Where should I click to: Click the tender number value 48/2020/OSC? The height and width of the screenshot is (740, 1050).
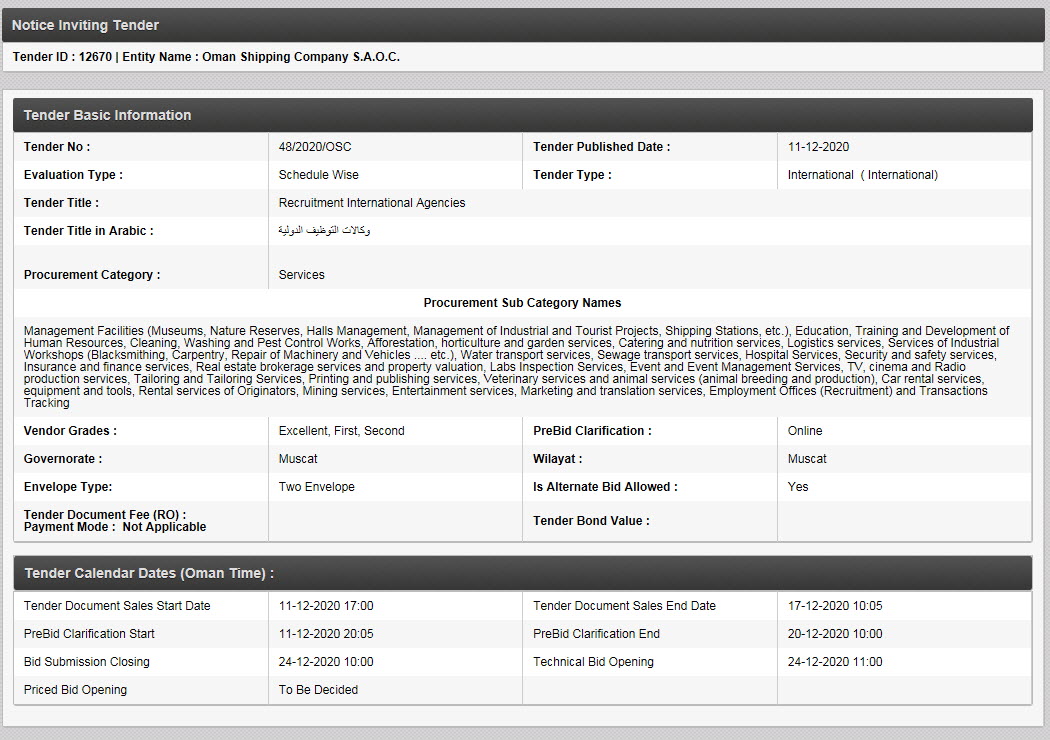[315, 147]
